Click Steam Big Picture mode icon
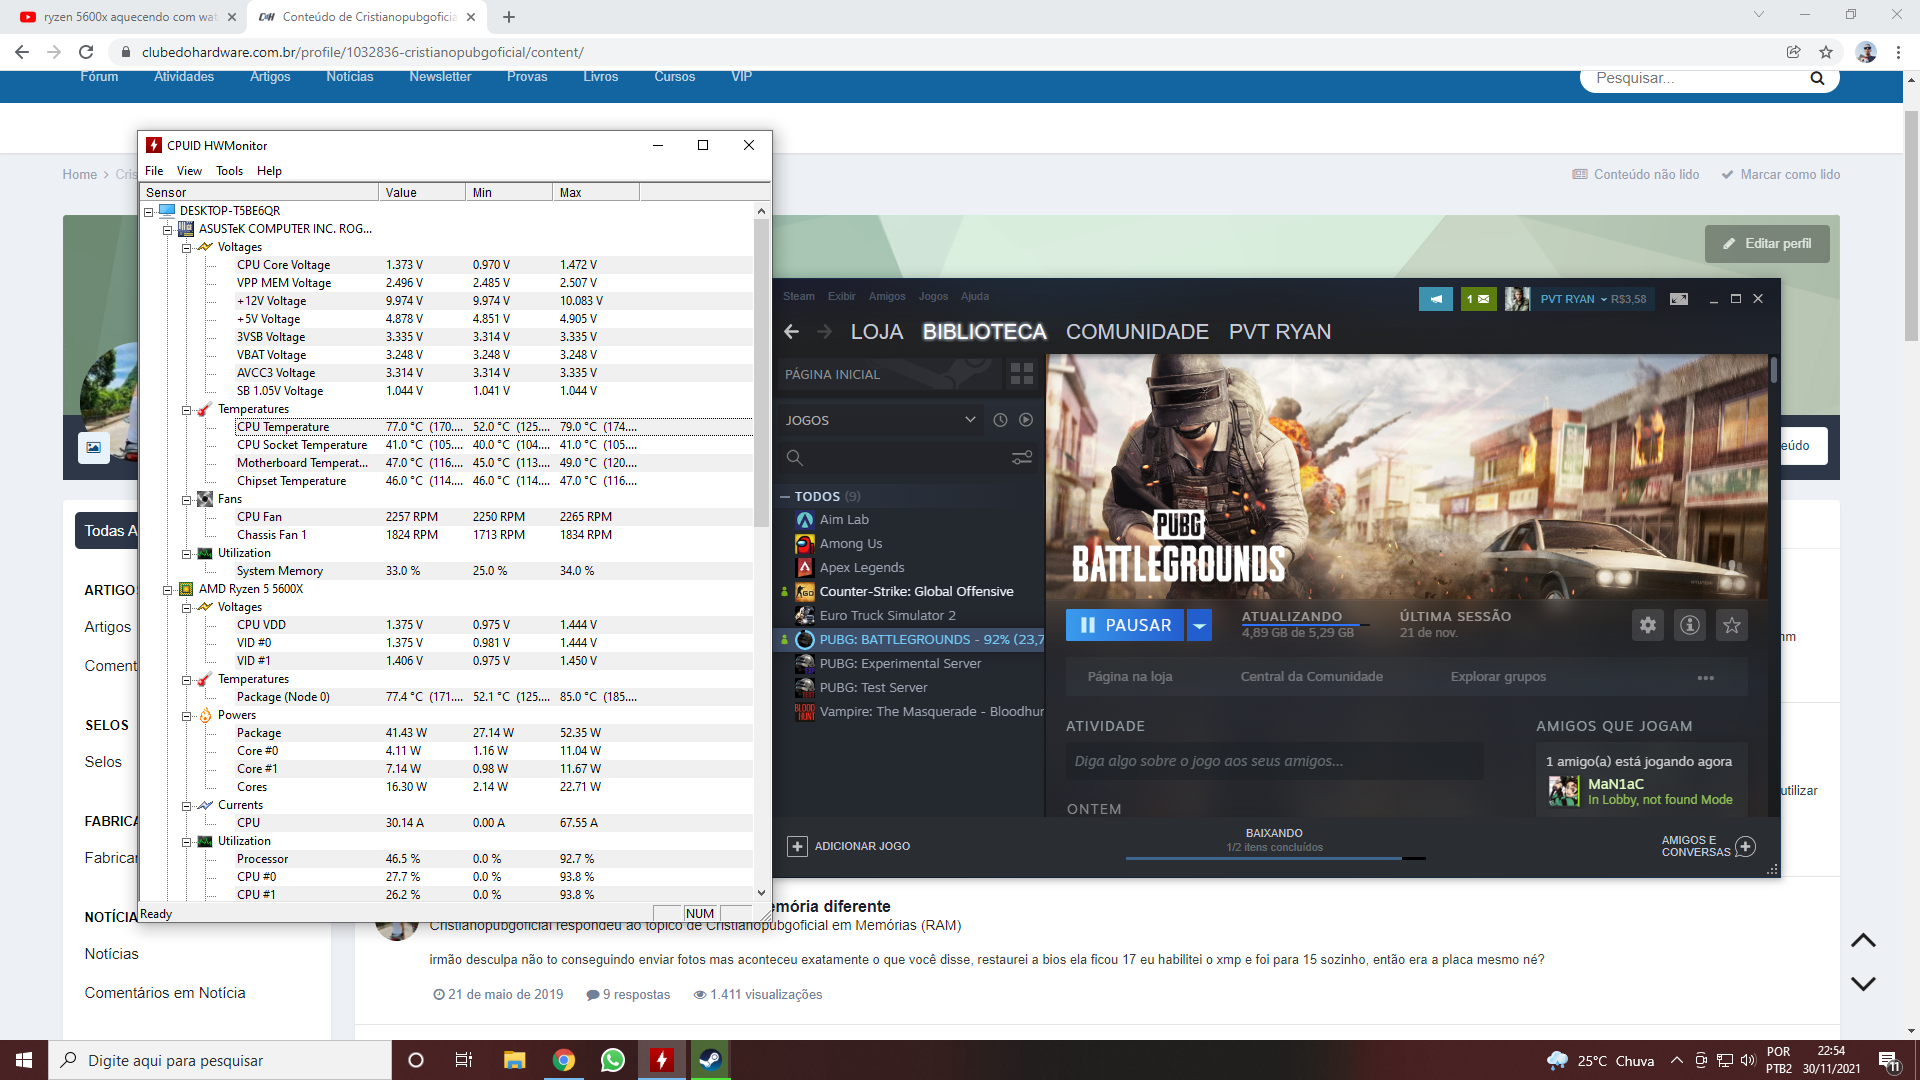Screen dimensions: 1920x1080 [x=1679, y=299]
